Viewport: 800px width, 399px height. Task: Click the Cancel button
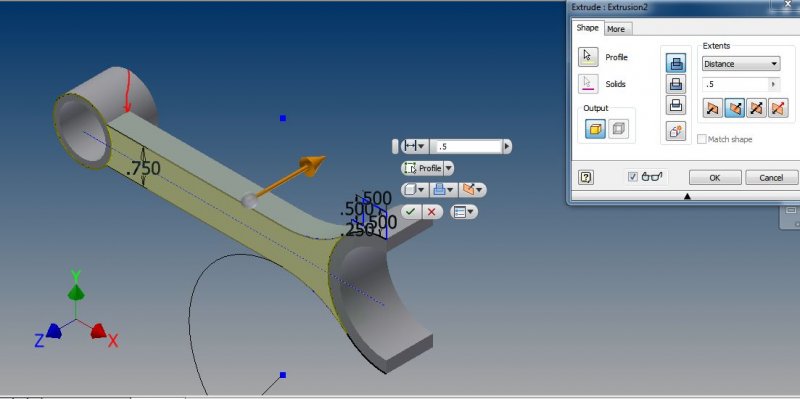pos(771,178)
